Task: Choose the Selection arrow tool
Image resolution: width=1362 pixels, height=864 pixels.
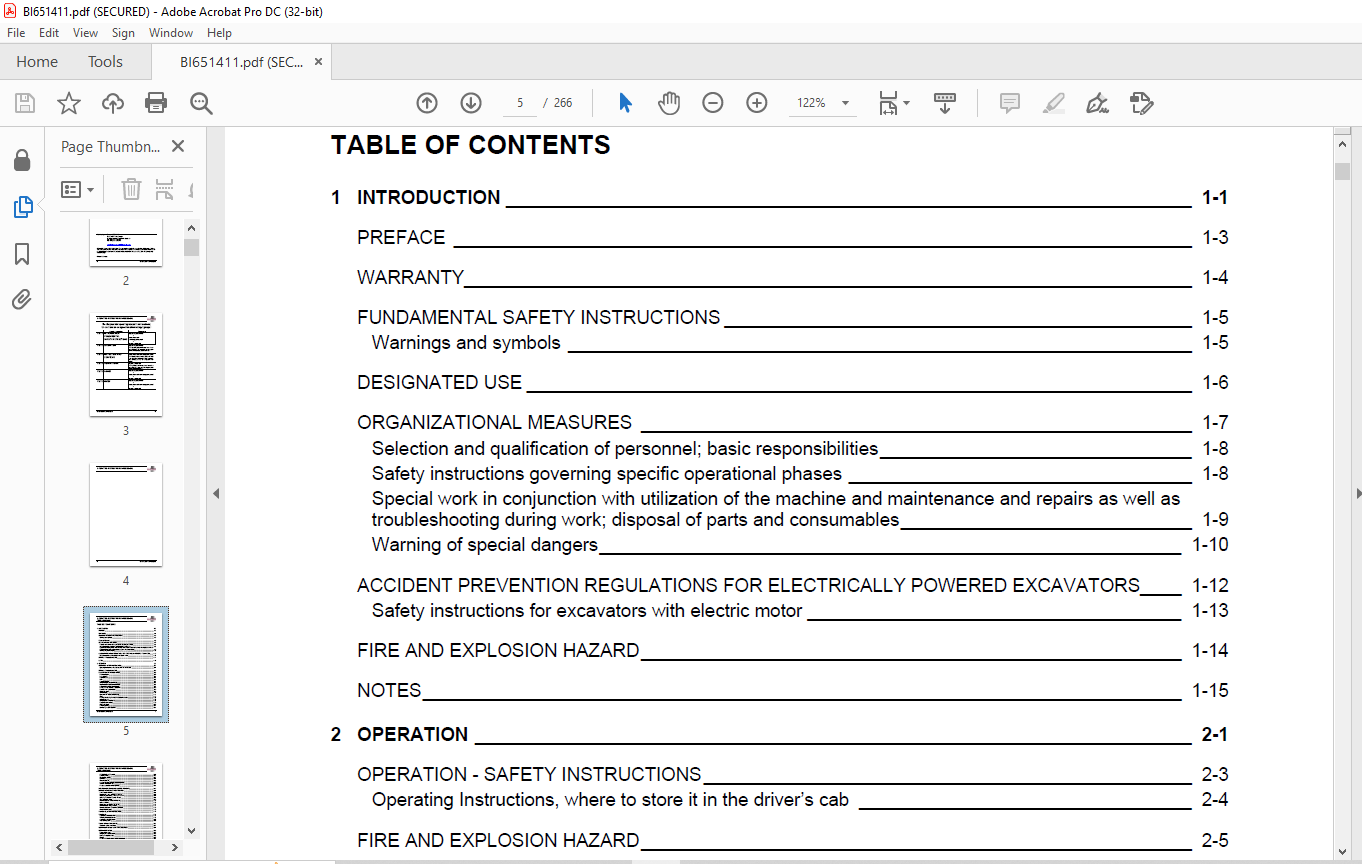Action: click(x=625, y=103)
